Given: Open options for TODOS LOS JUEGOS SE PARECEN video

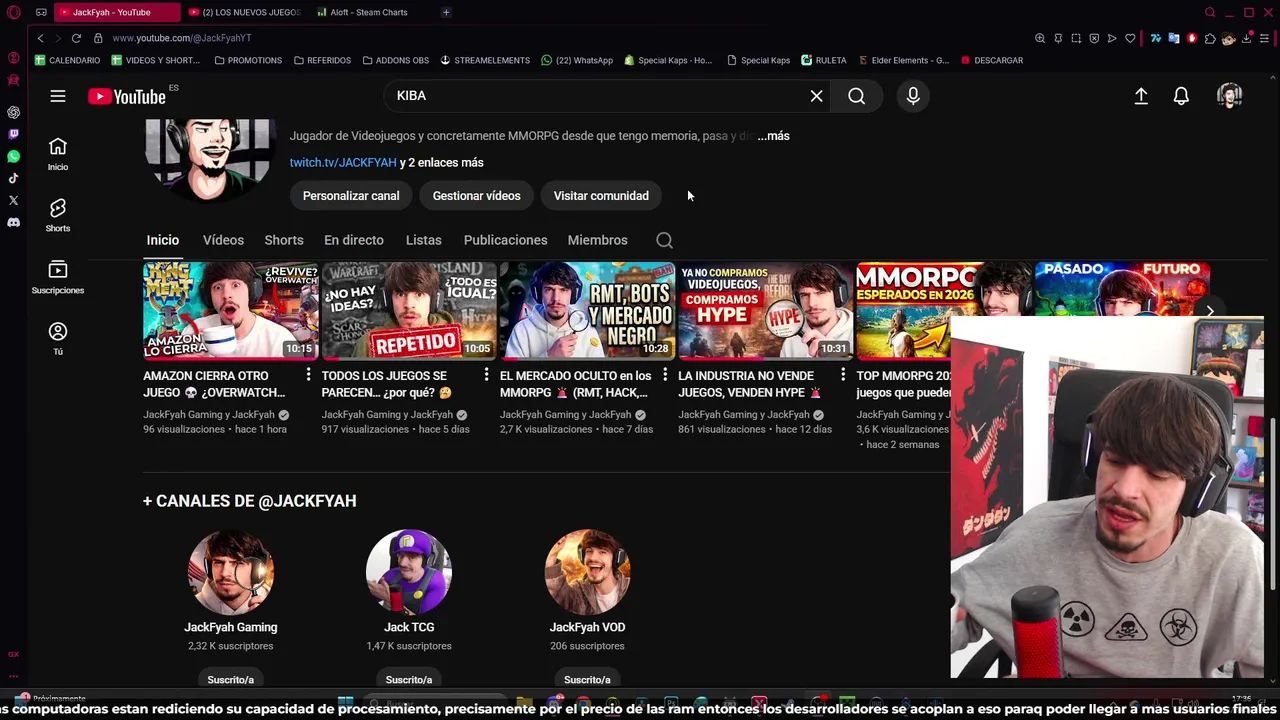Looking at the screenshot, I should point(486,375).
